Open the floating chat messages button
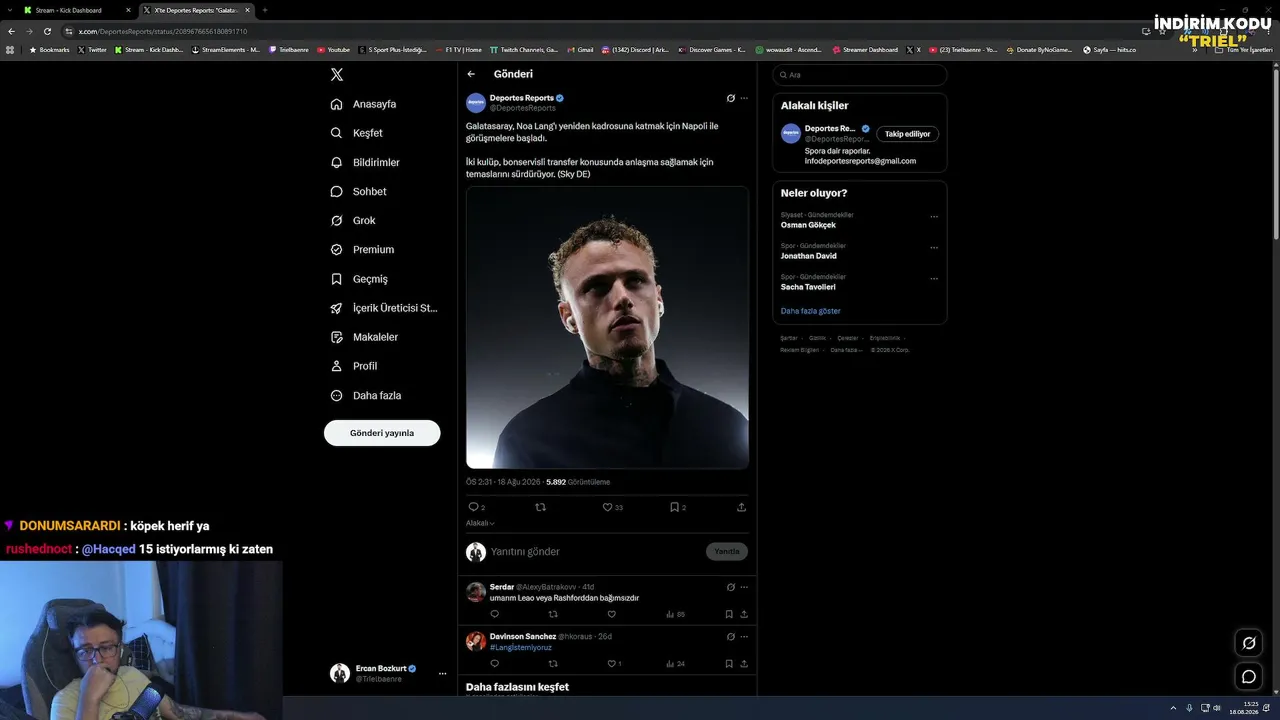The image size is (1280, 720). point(1249,677)
